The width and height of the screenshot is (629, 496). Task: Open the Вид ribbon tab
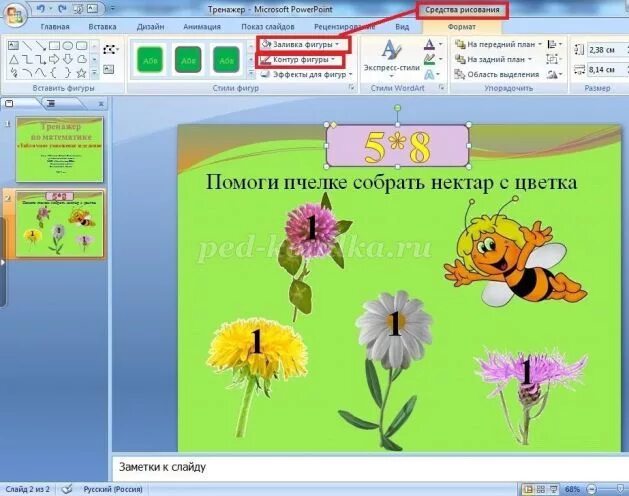[x=402, y=27]
